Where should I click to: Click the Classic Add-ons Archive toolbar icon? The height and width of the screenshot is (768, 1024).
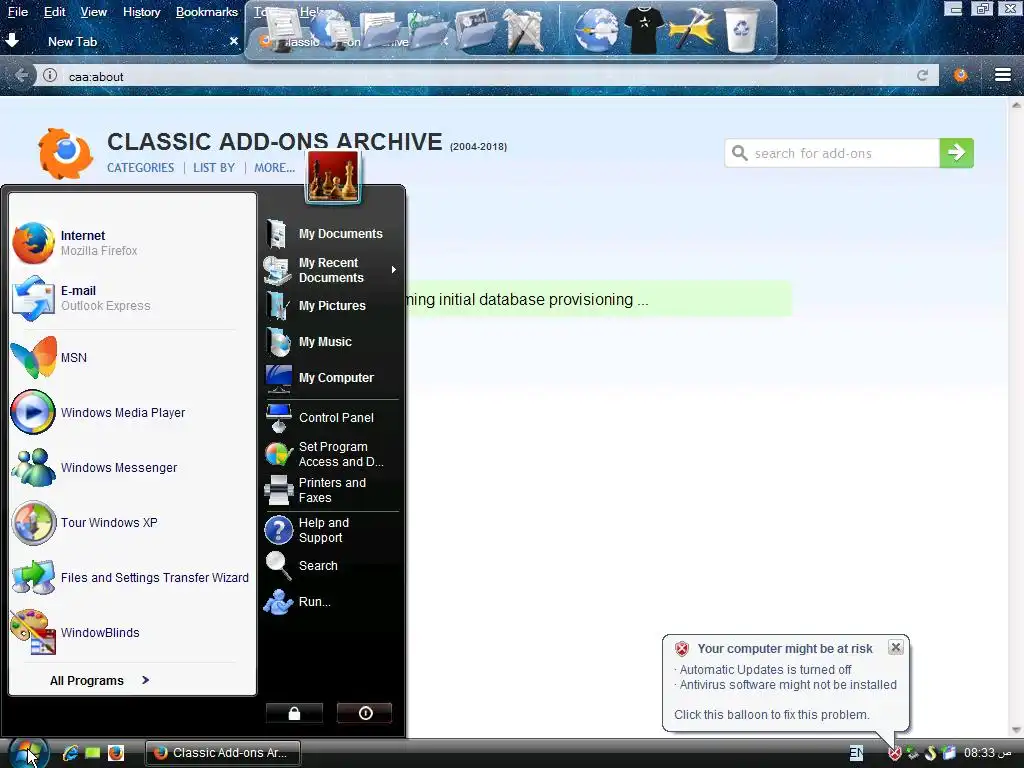(x=961, y=76)
